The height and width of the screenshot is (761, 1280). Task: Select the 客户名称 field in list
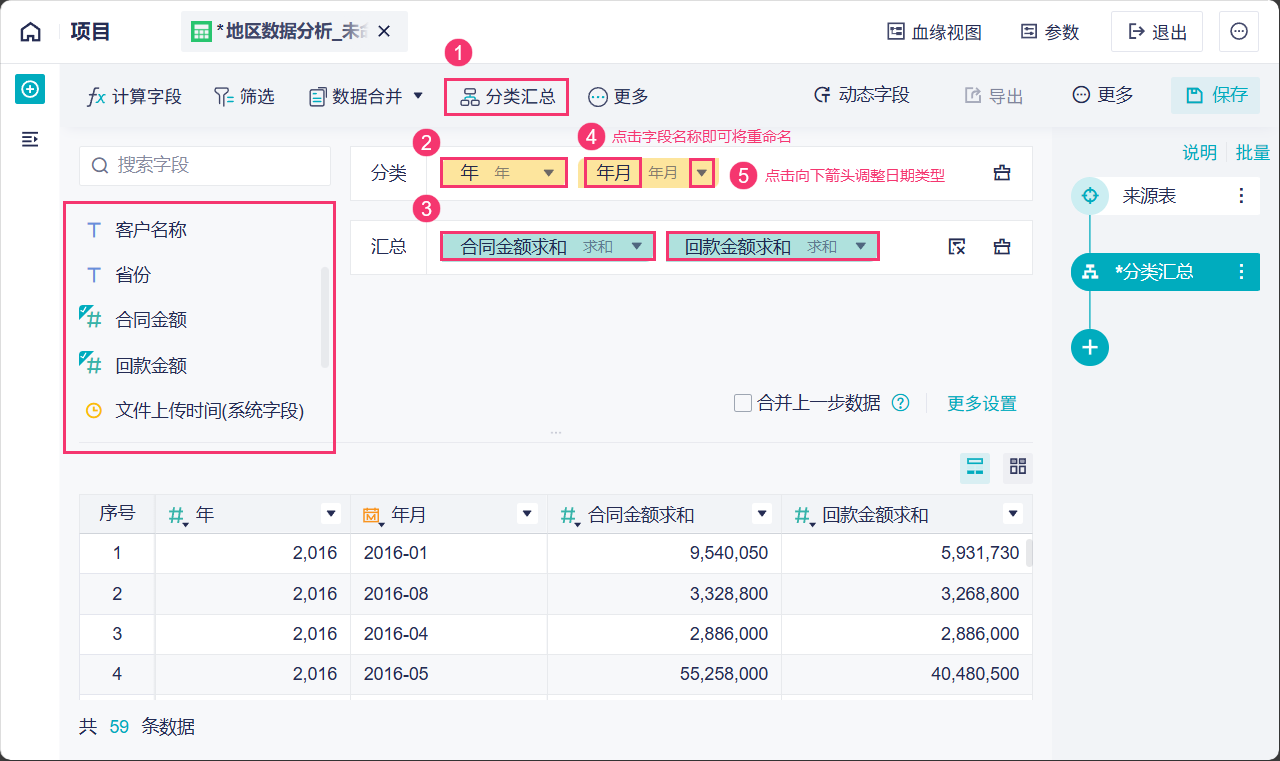point(151,230)
